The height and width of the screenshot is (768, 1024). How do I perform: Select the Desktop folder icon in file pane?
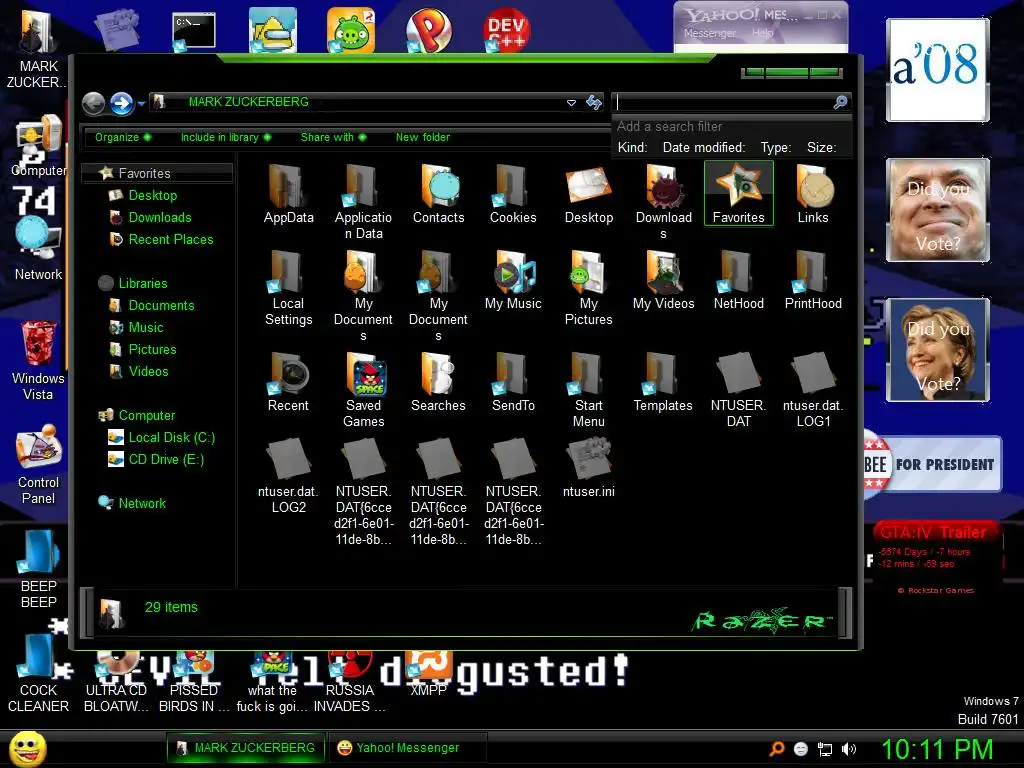[588, 195]
